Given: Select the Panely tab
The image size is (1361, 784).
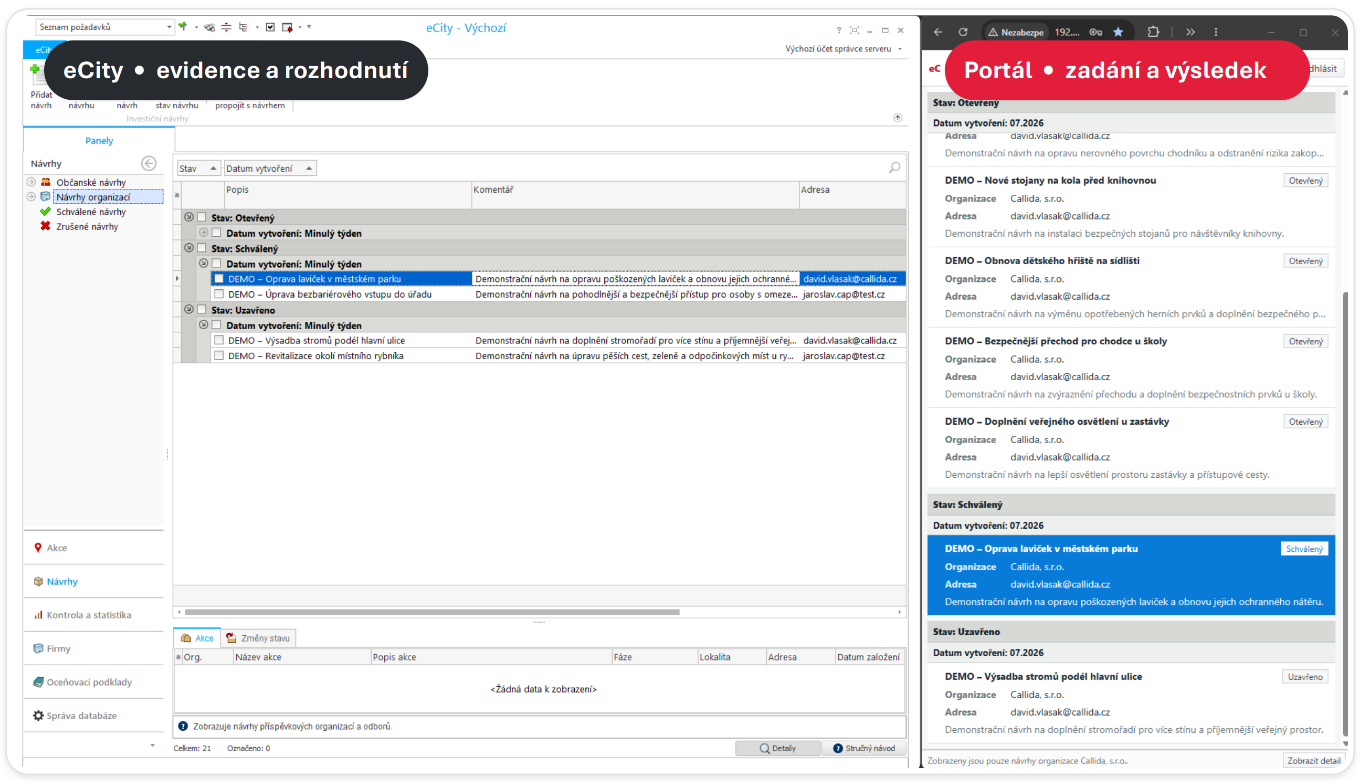Looking at the screenshot, I should [99, 141].
